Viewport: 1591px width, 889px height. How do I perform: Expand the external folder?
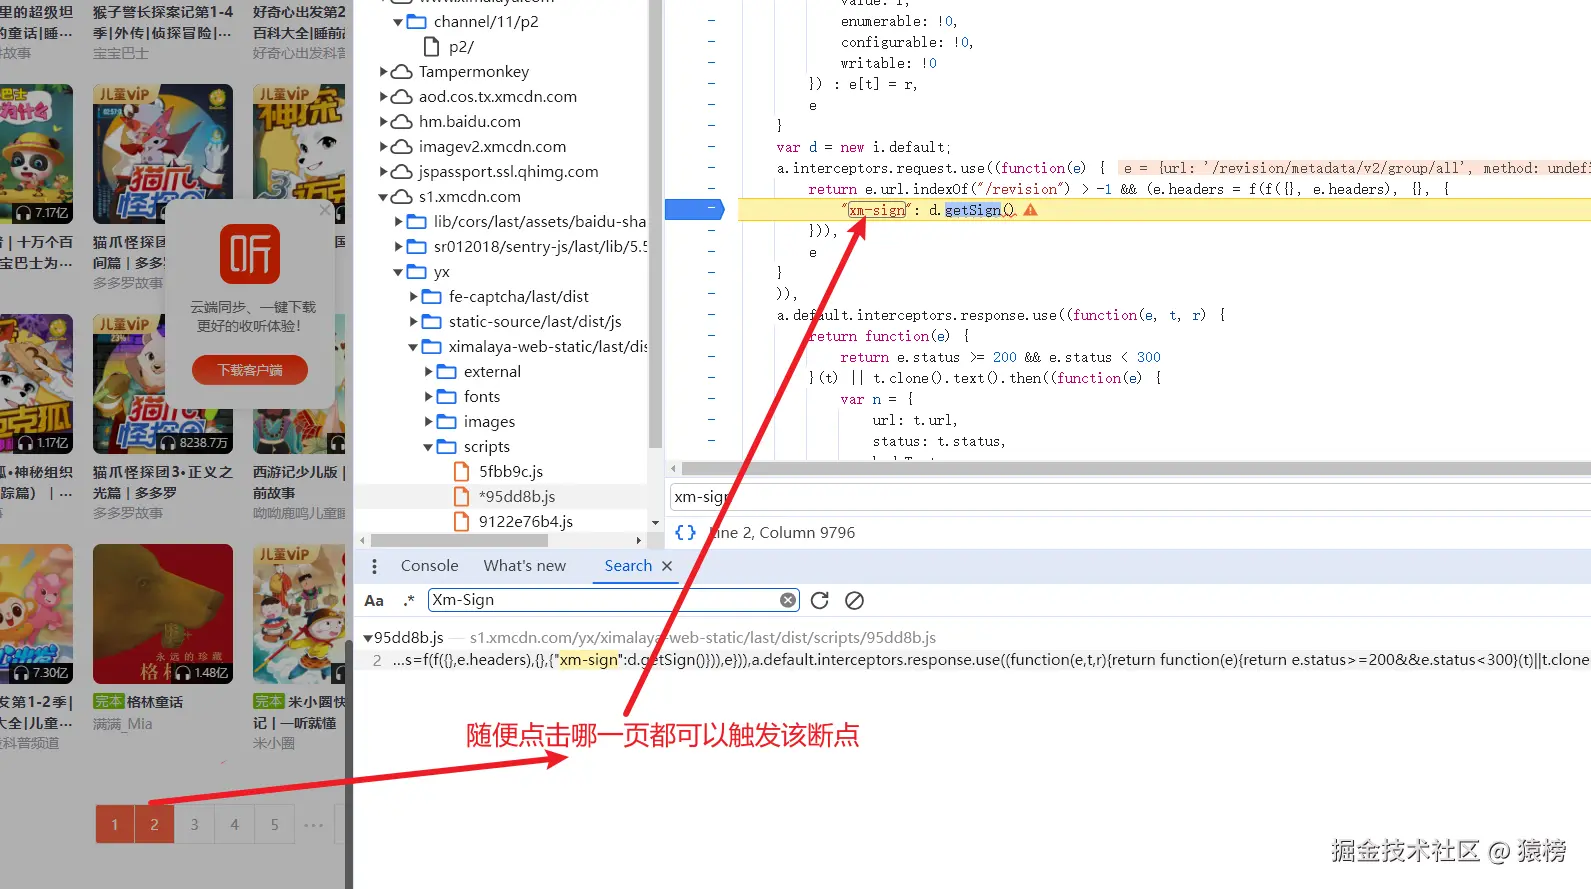point(428,371)
